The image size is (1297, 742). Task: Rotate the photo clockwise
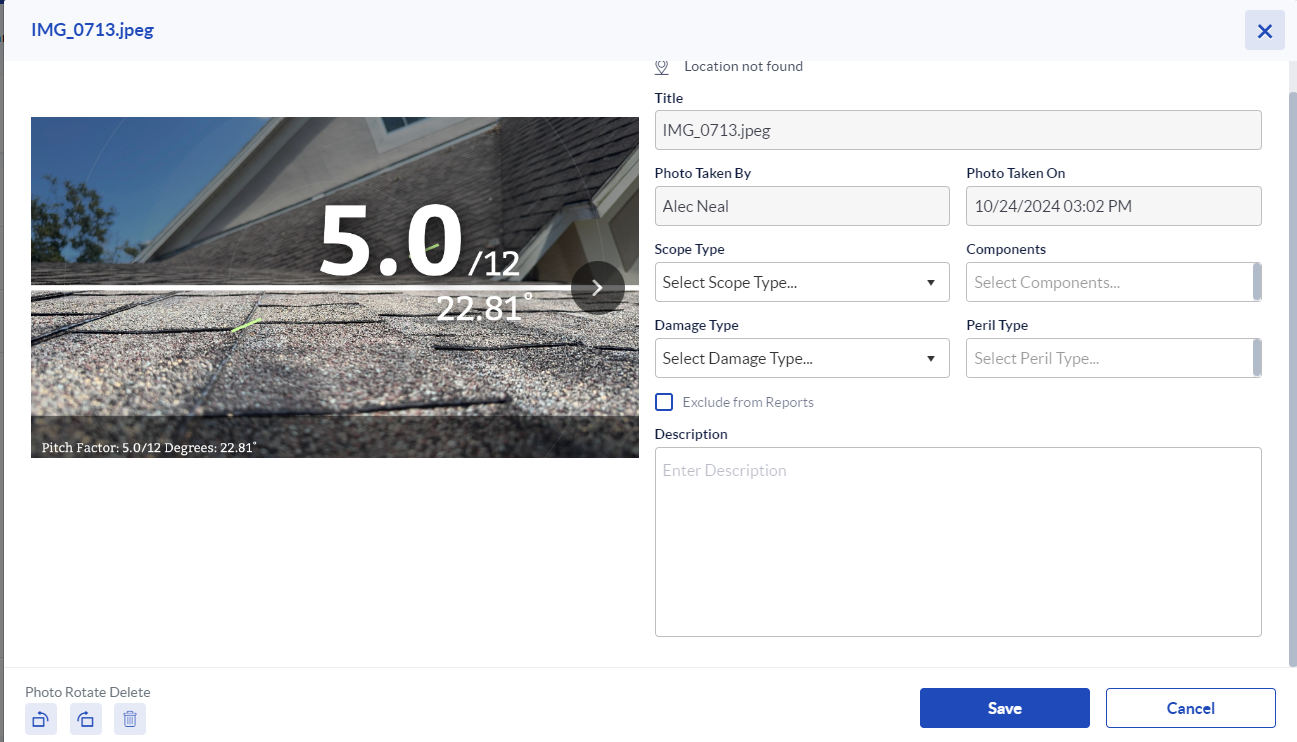click(x=86, y=719)
